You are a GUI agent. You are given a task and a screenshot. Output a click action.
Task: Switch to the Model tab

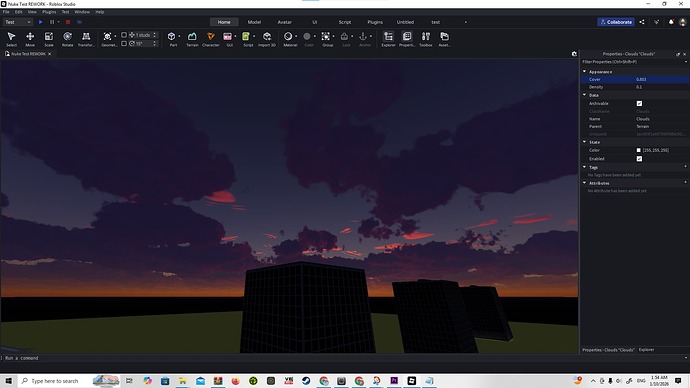254,22
